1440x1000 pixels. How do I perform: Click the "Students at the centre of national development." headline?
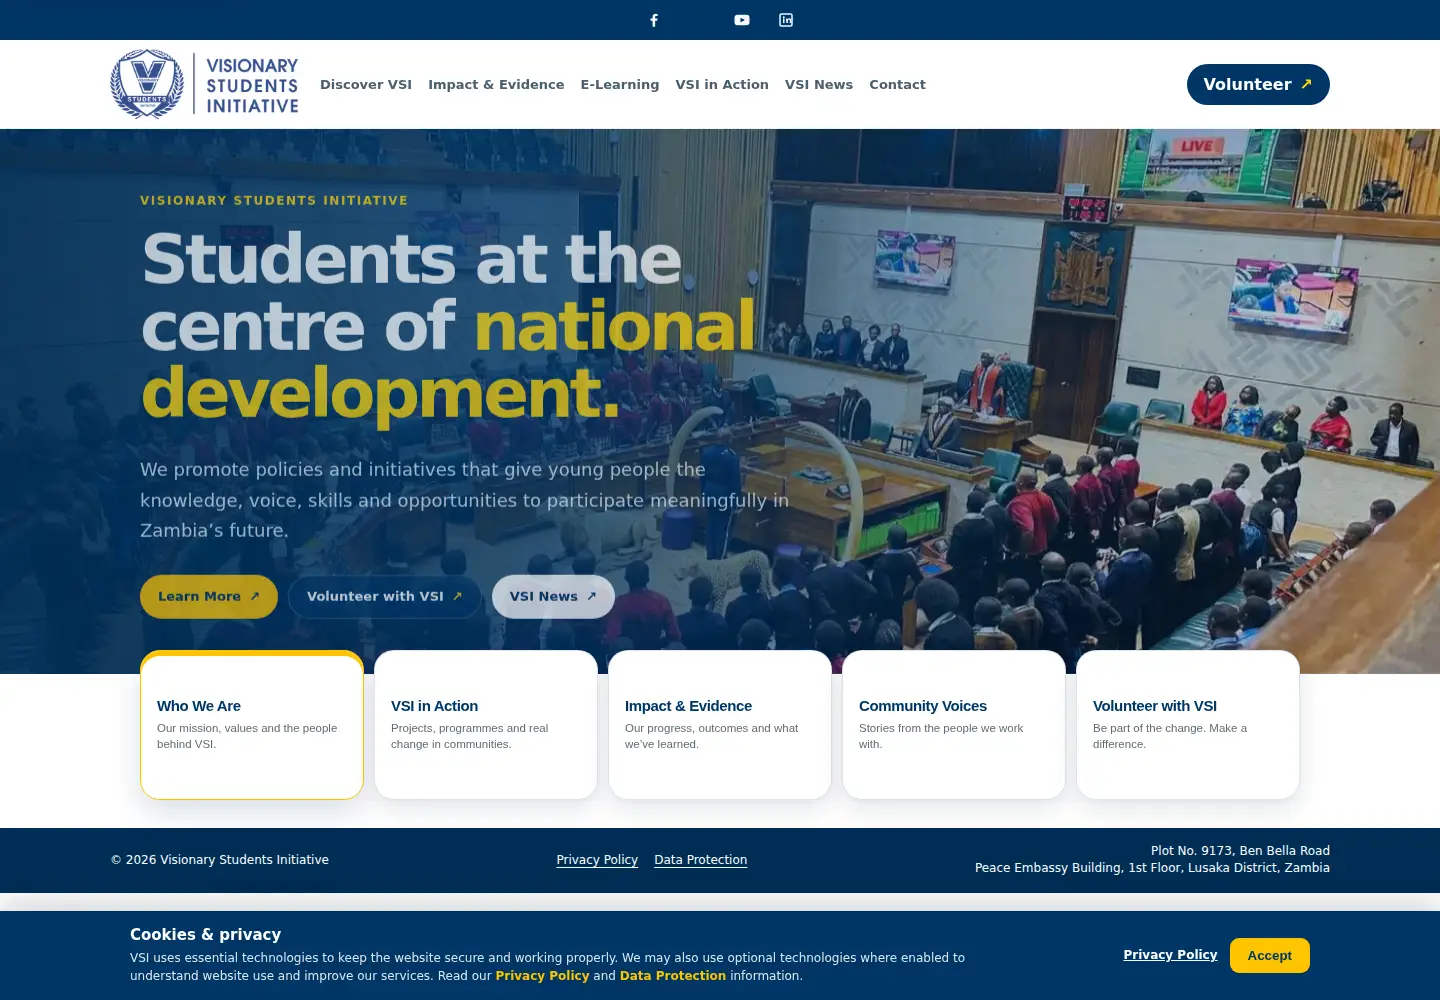[x=450, y=326]
